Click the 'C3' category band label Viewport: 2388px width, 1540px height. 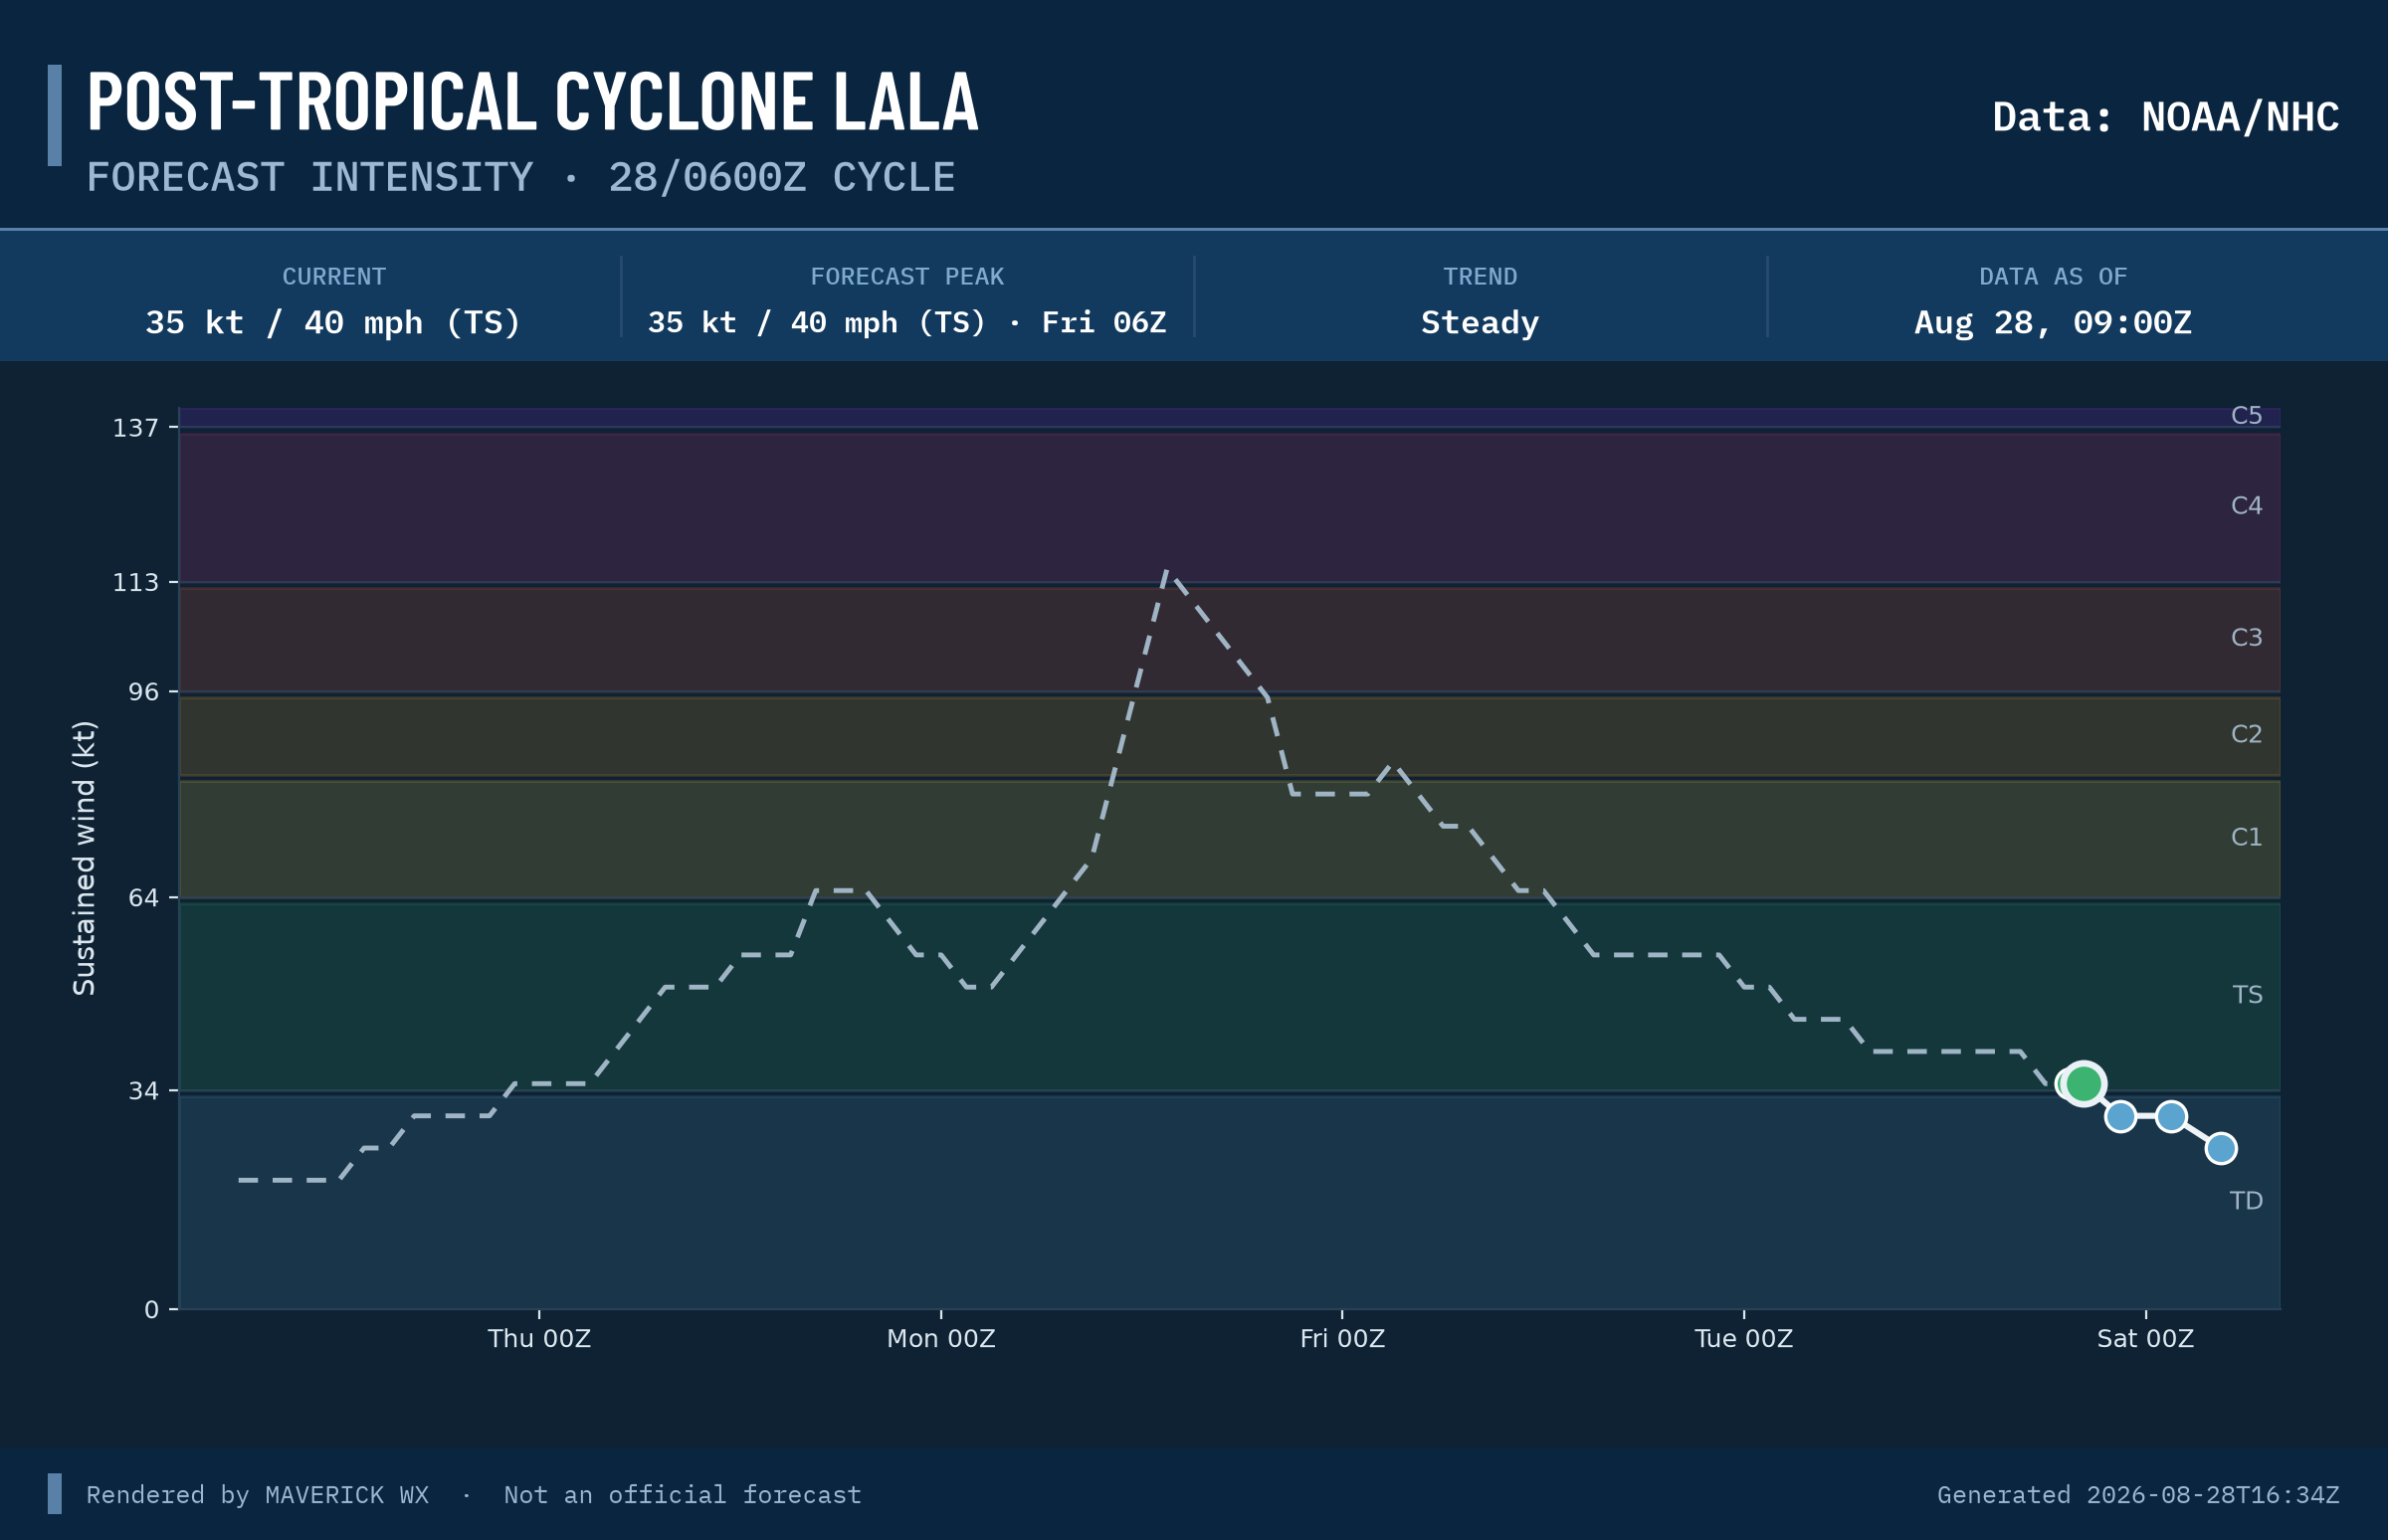(x=2246, y=637)
